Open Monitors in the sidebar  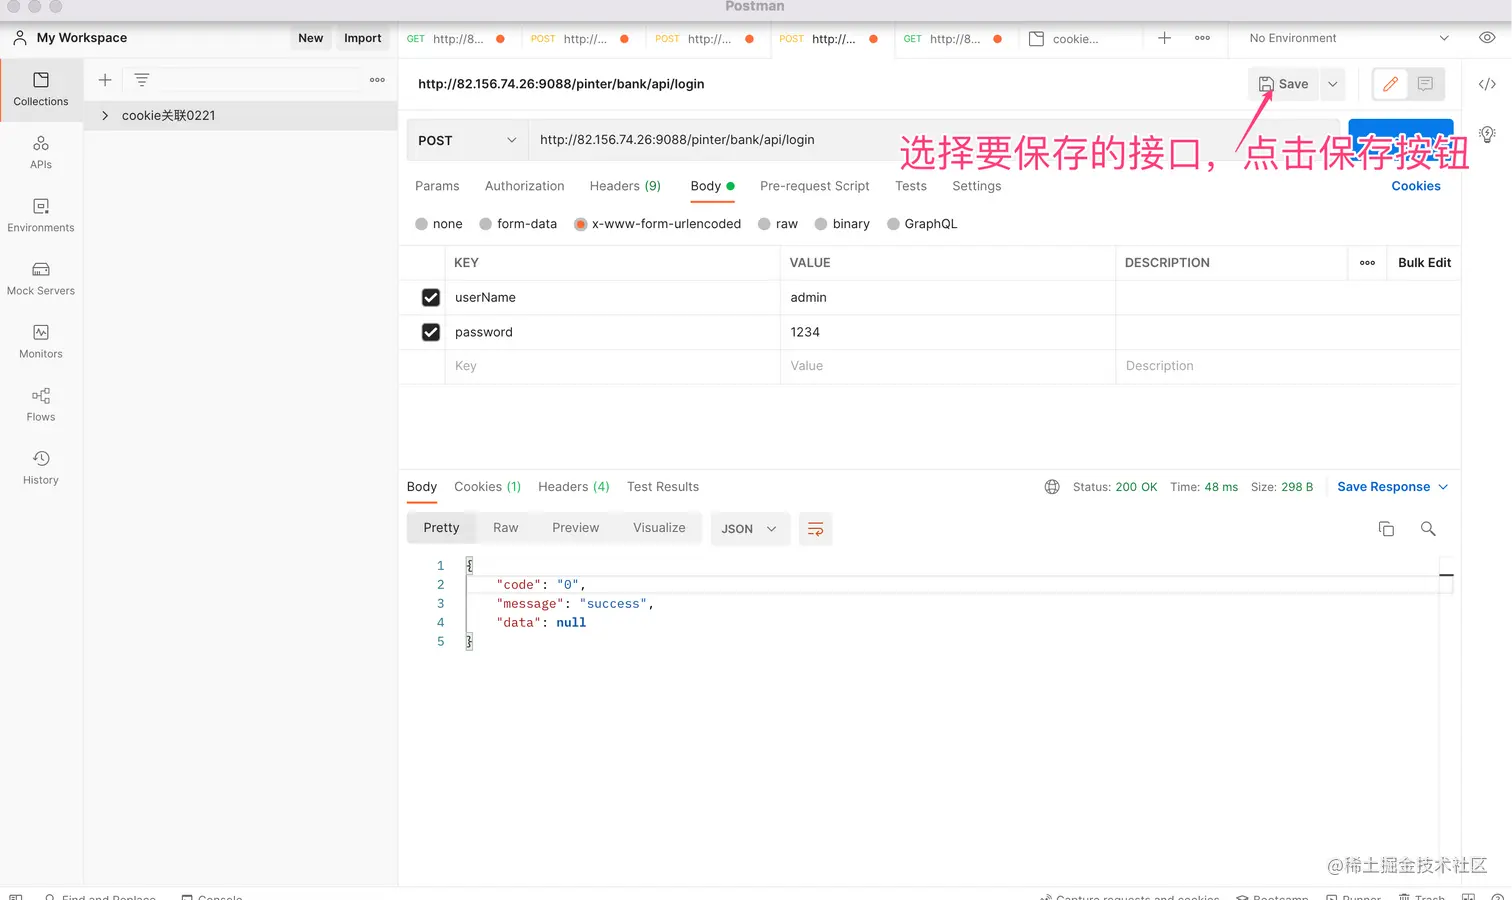[x=41, y=341]
